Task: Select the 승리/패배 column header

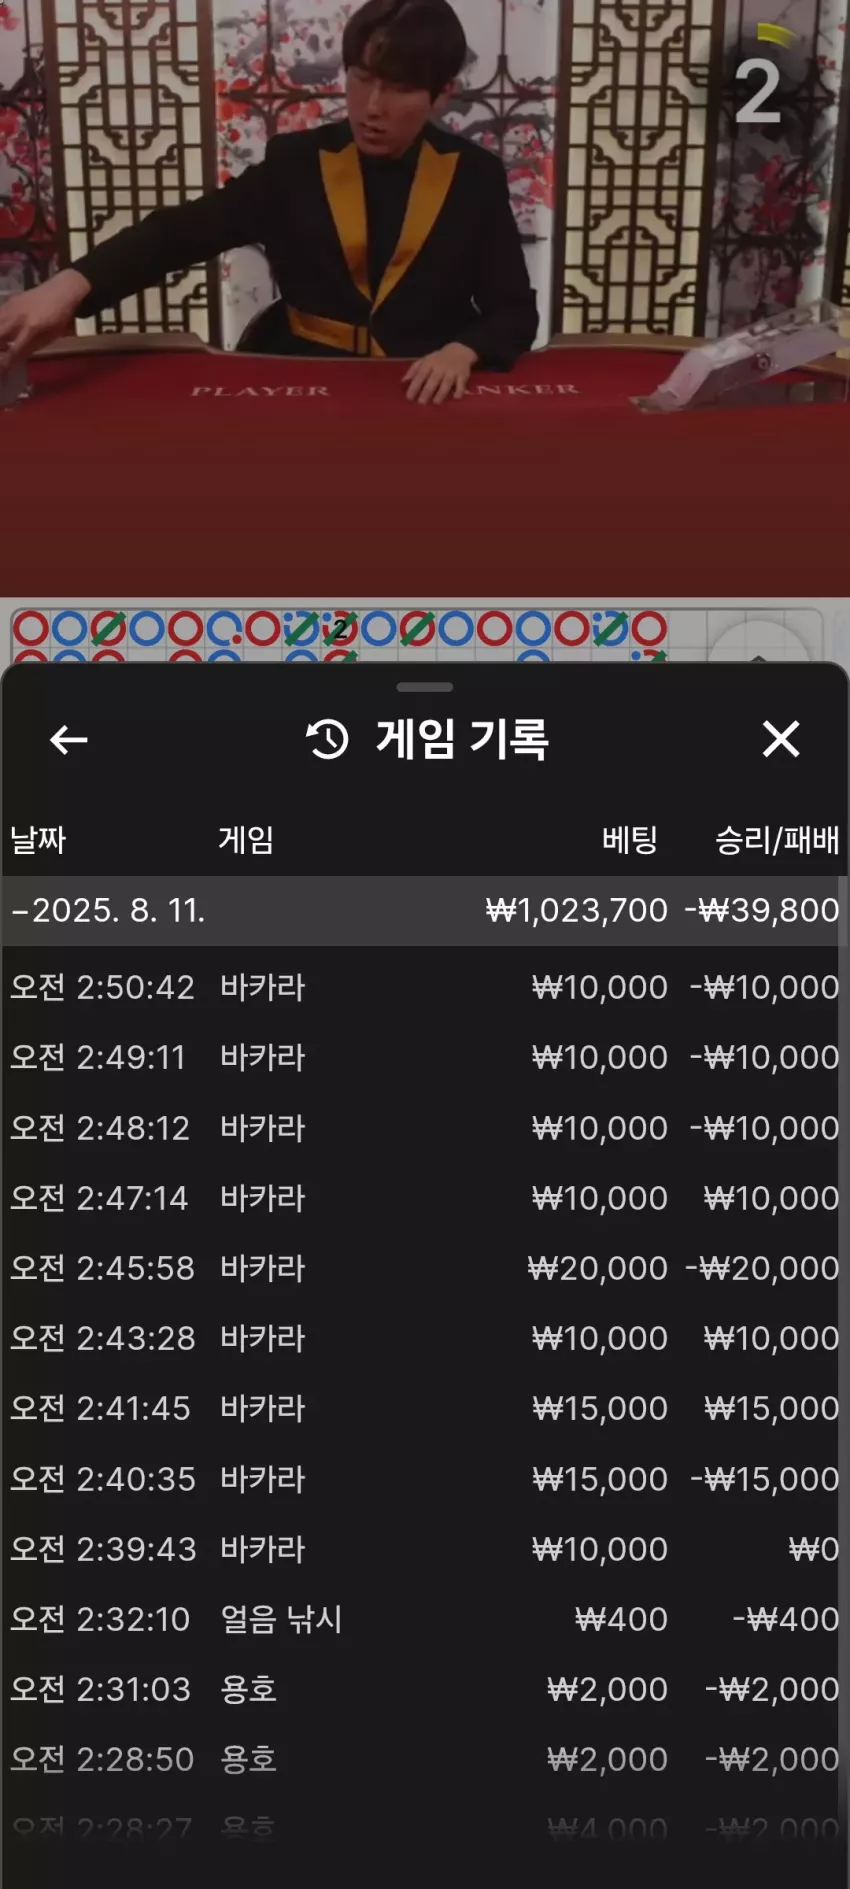Action: click(x=777, y=839)
